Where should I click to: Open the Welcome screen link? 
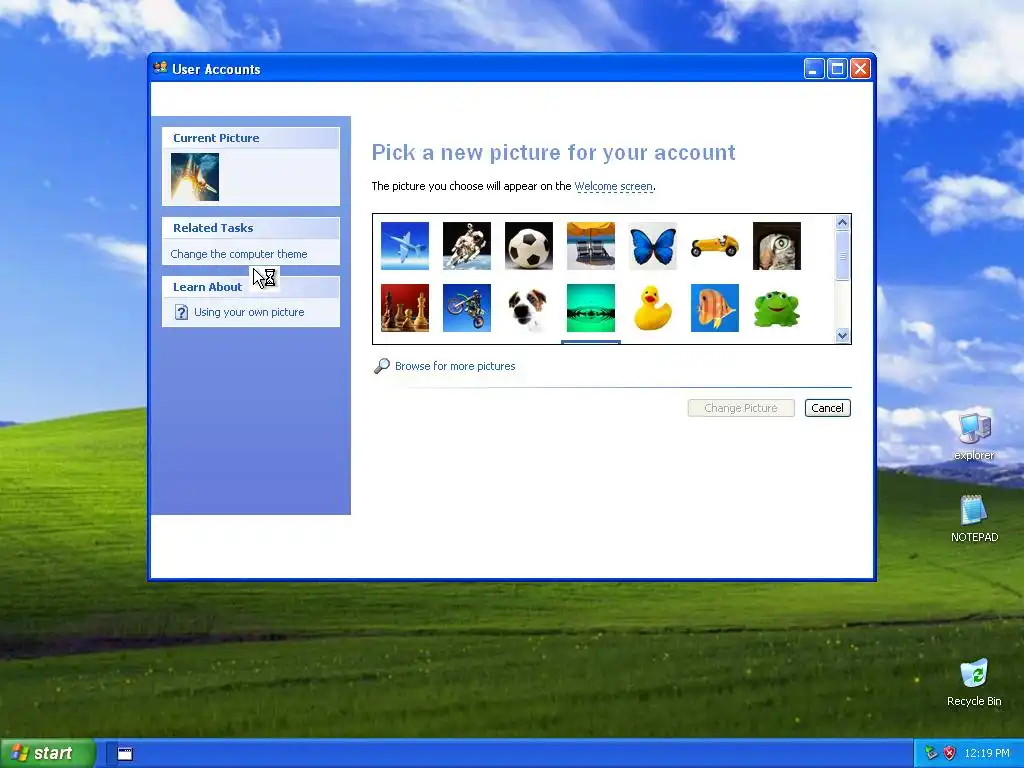pos(613,186)
